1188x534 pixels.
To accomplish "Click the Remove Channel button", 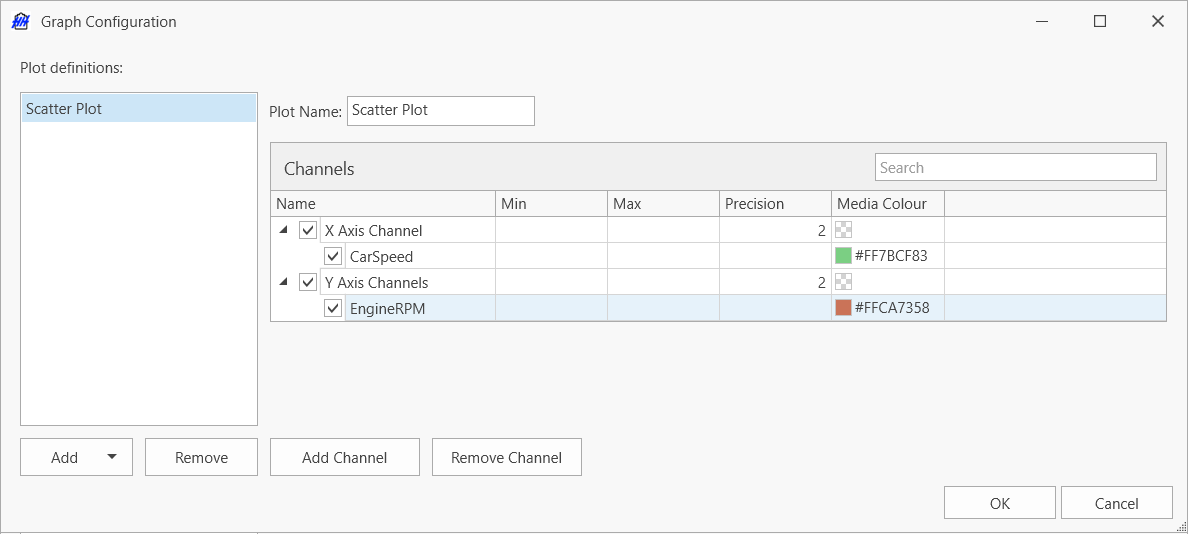I will (x=506, y=457).
